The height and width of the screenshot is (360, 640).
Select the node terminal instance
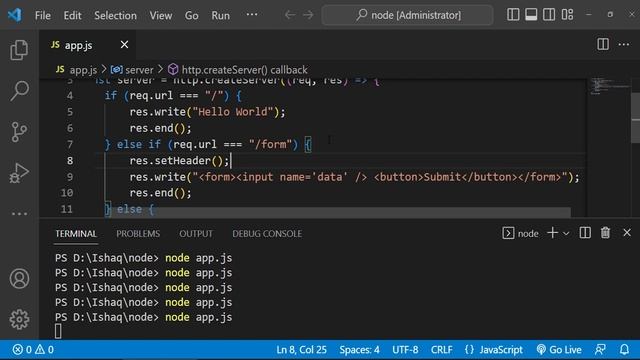pos(520,233)
